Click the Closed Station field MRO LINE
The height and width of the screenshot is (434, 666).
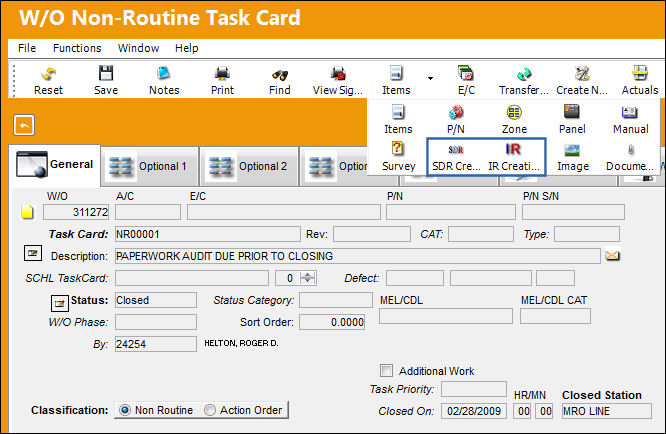coord(607,411)
